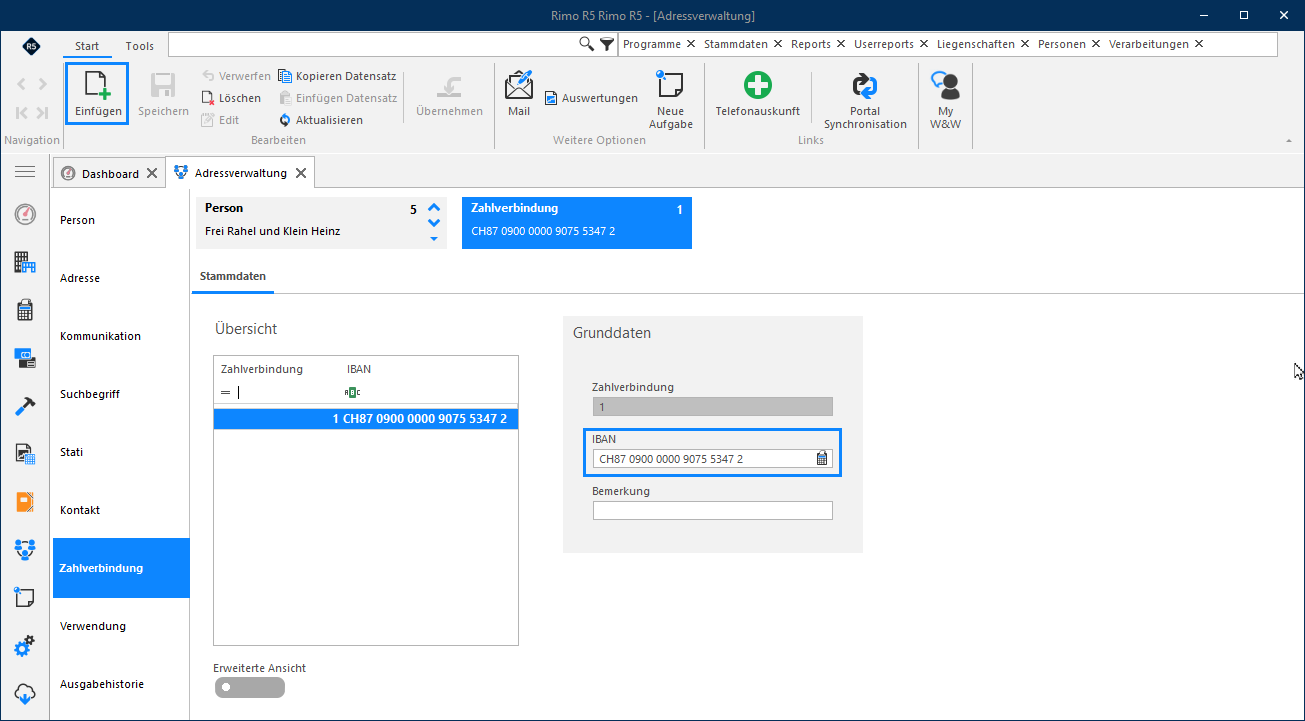Viewport: 1305px width, 721px height.
Task: Click the IBAN column header
Action: tap(359, 369)
